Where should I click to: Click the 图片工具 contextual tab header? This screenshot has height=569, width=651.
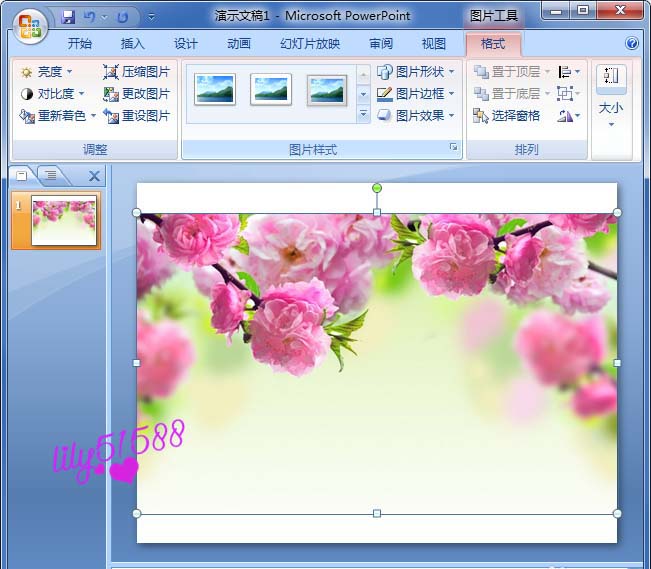pyautogui.click(x=493, y=16)
